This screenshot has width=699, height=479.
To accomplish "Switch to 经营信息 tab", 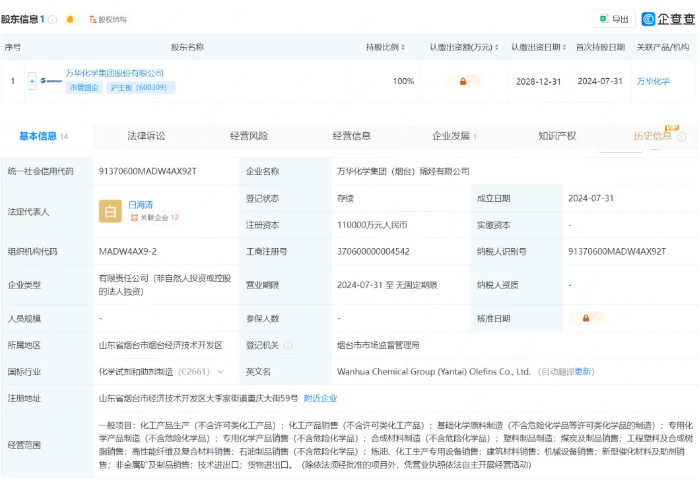I will pos(352,136).
